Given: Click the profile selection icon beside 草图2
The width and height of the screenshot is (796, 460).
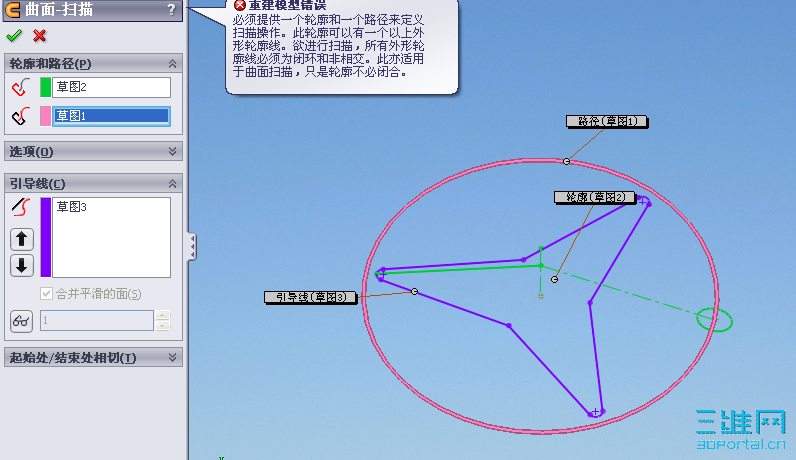Looking at the screenshot, I should pyautogui.click(x=21, y=87).
